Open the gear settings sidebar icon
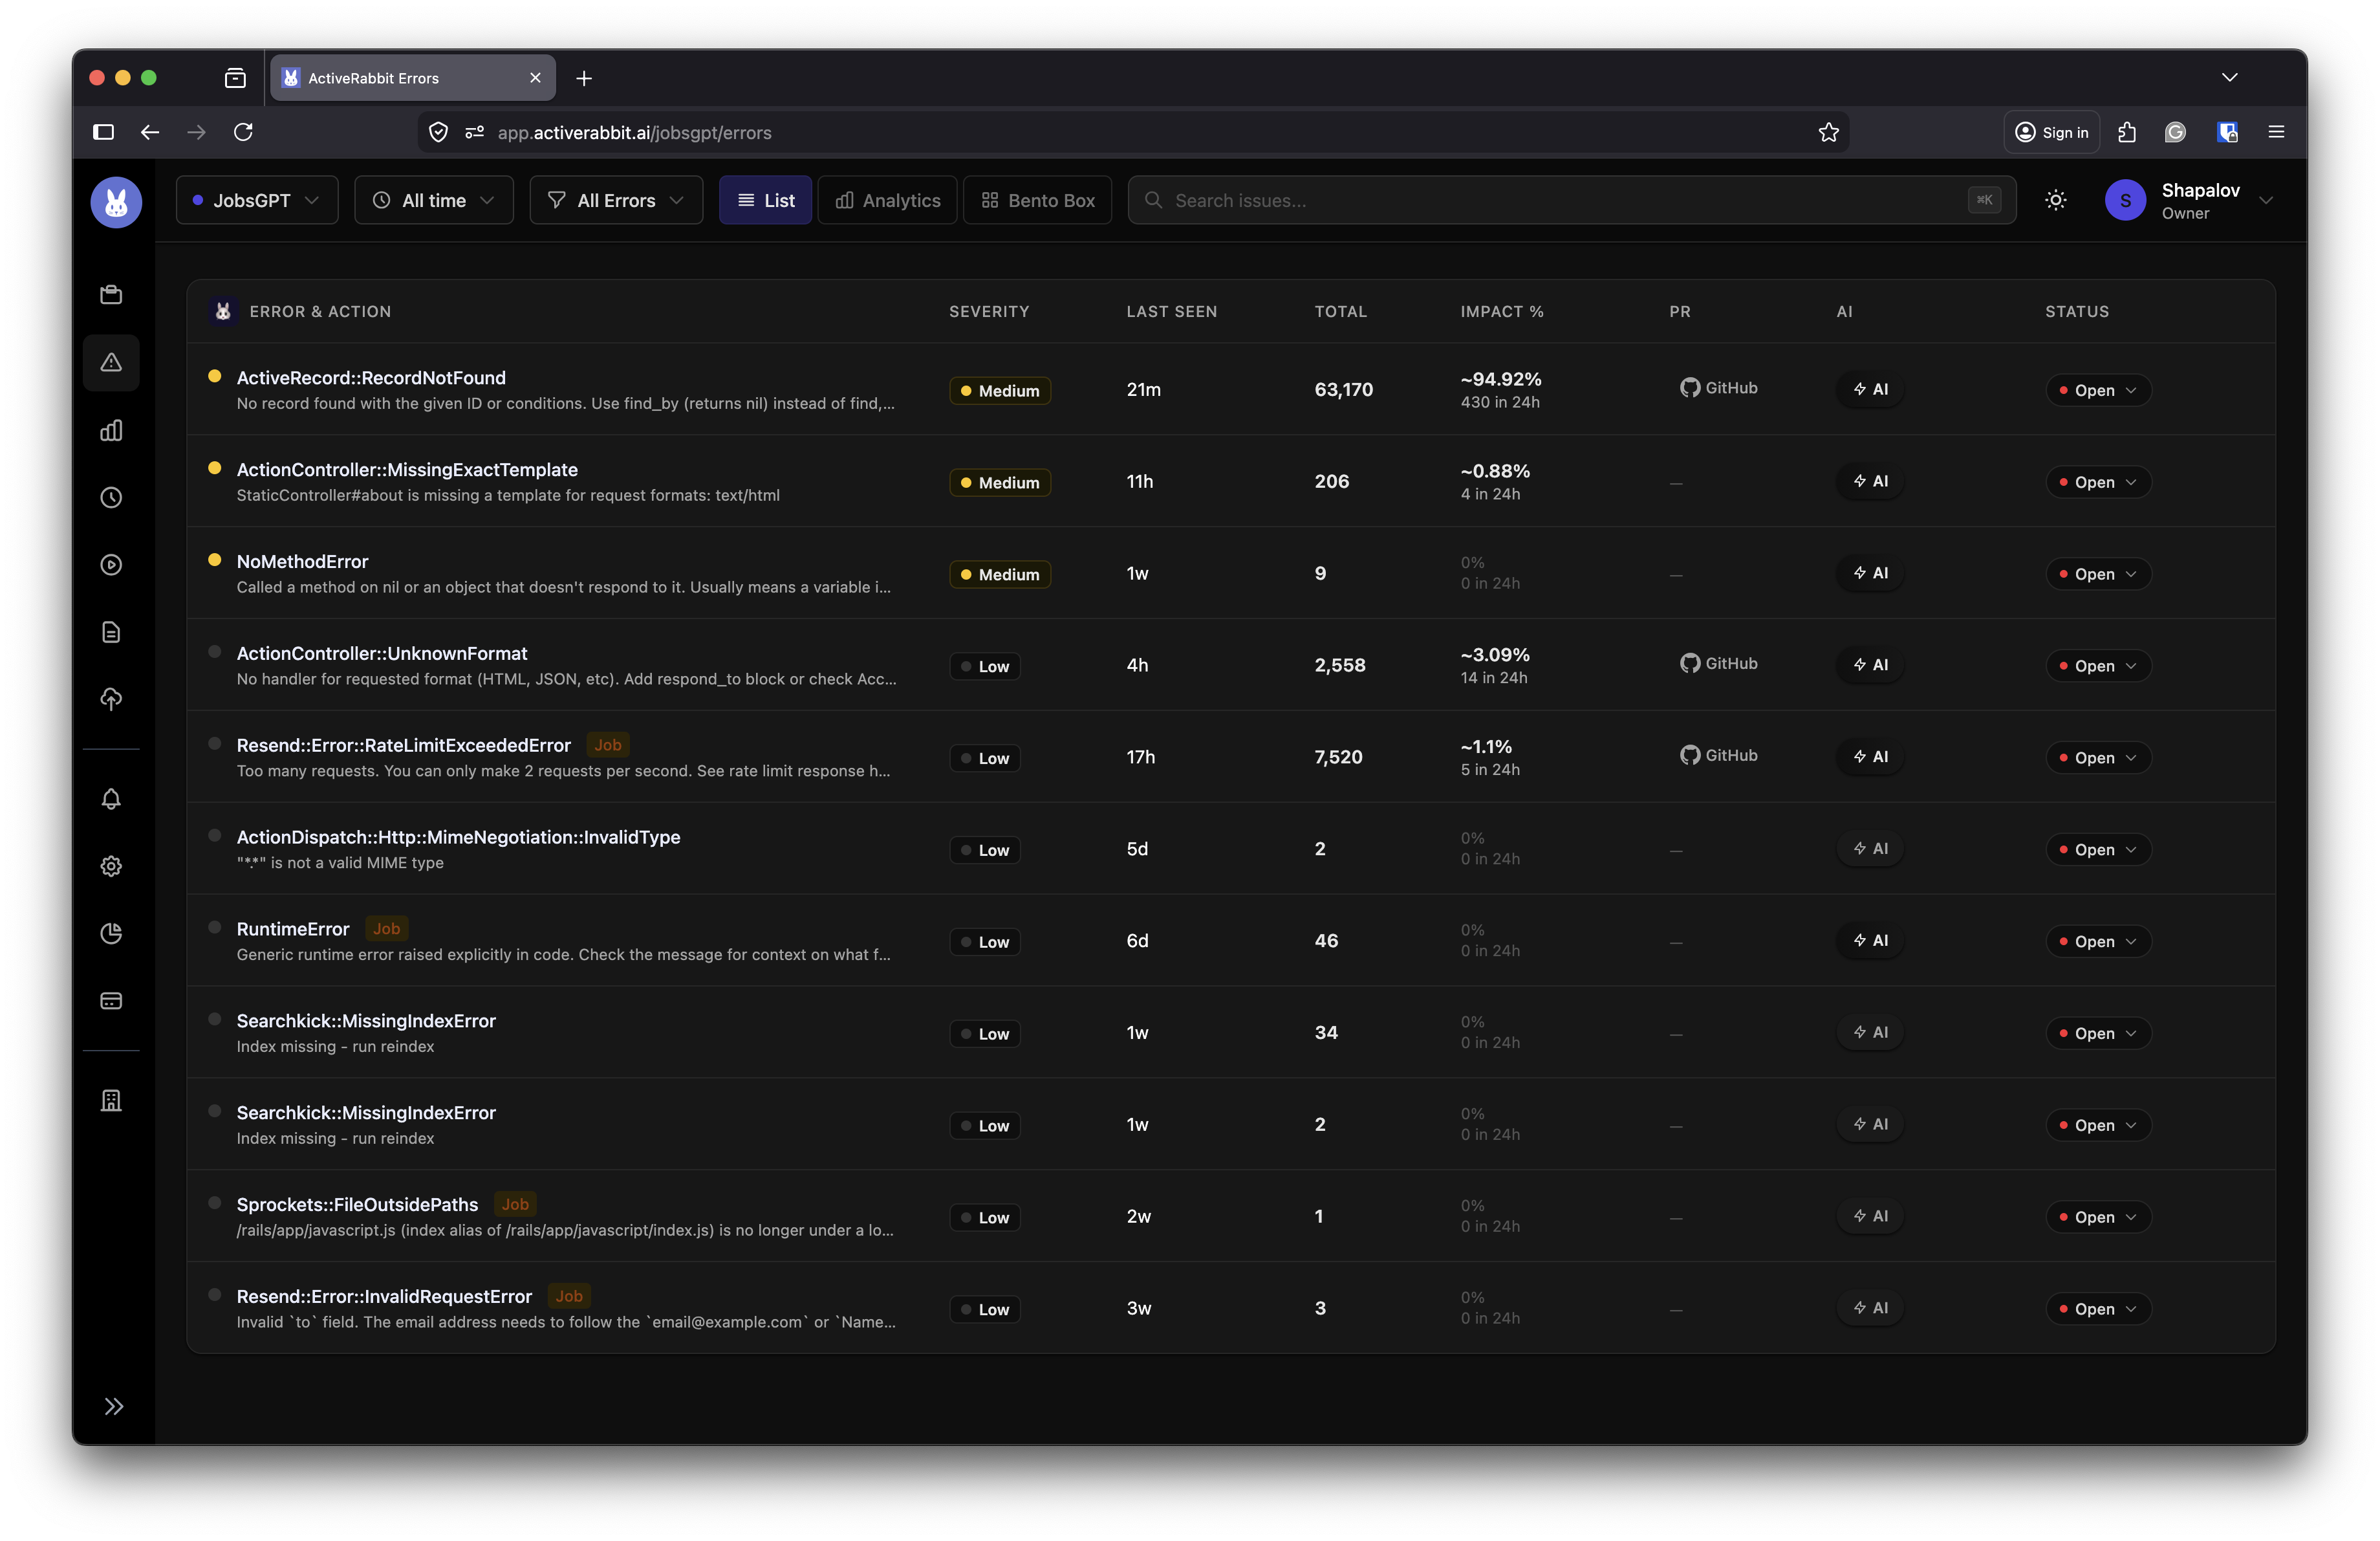 [111, 866]
